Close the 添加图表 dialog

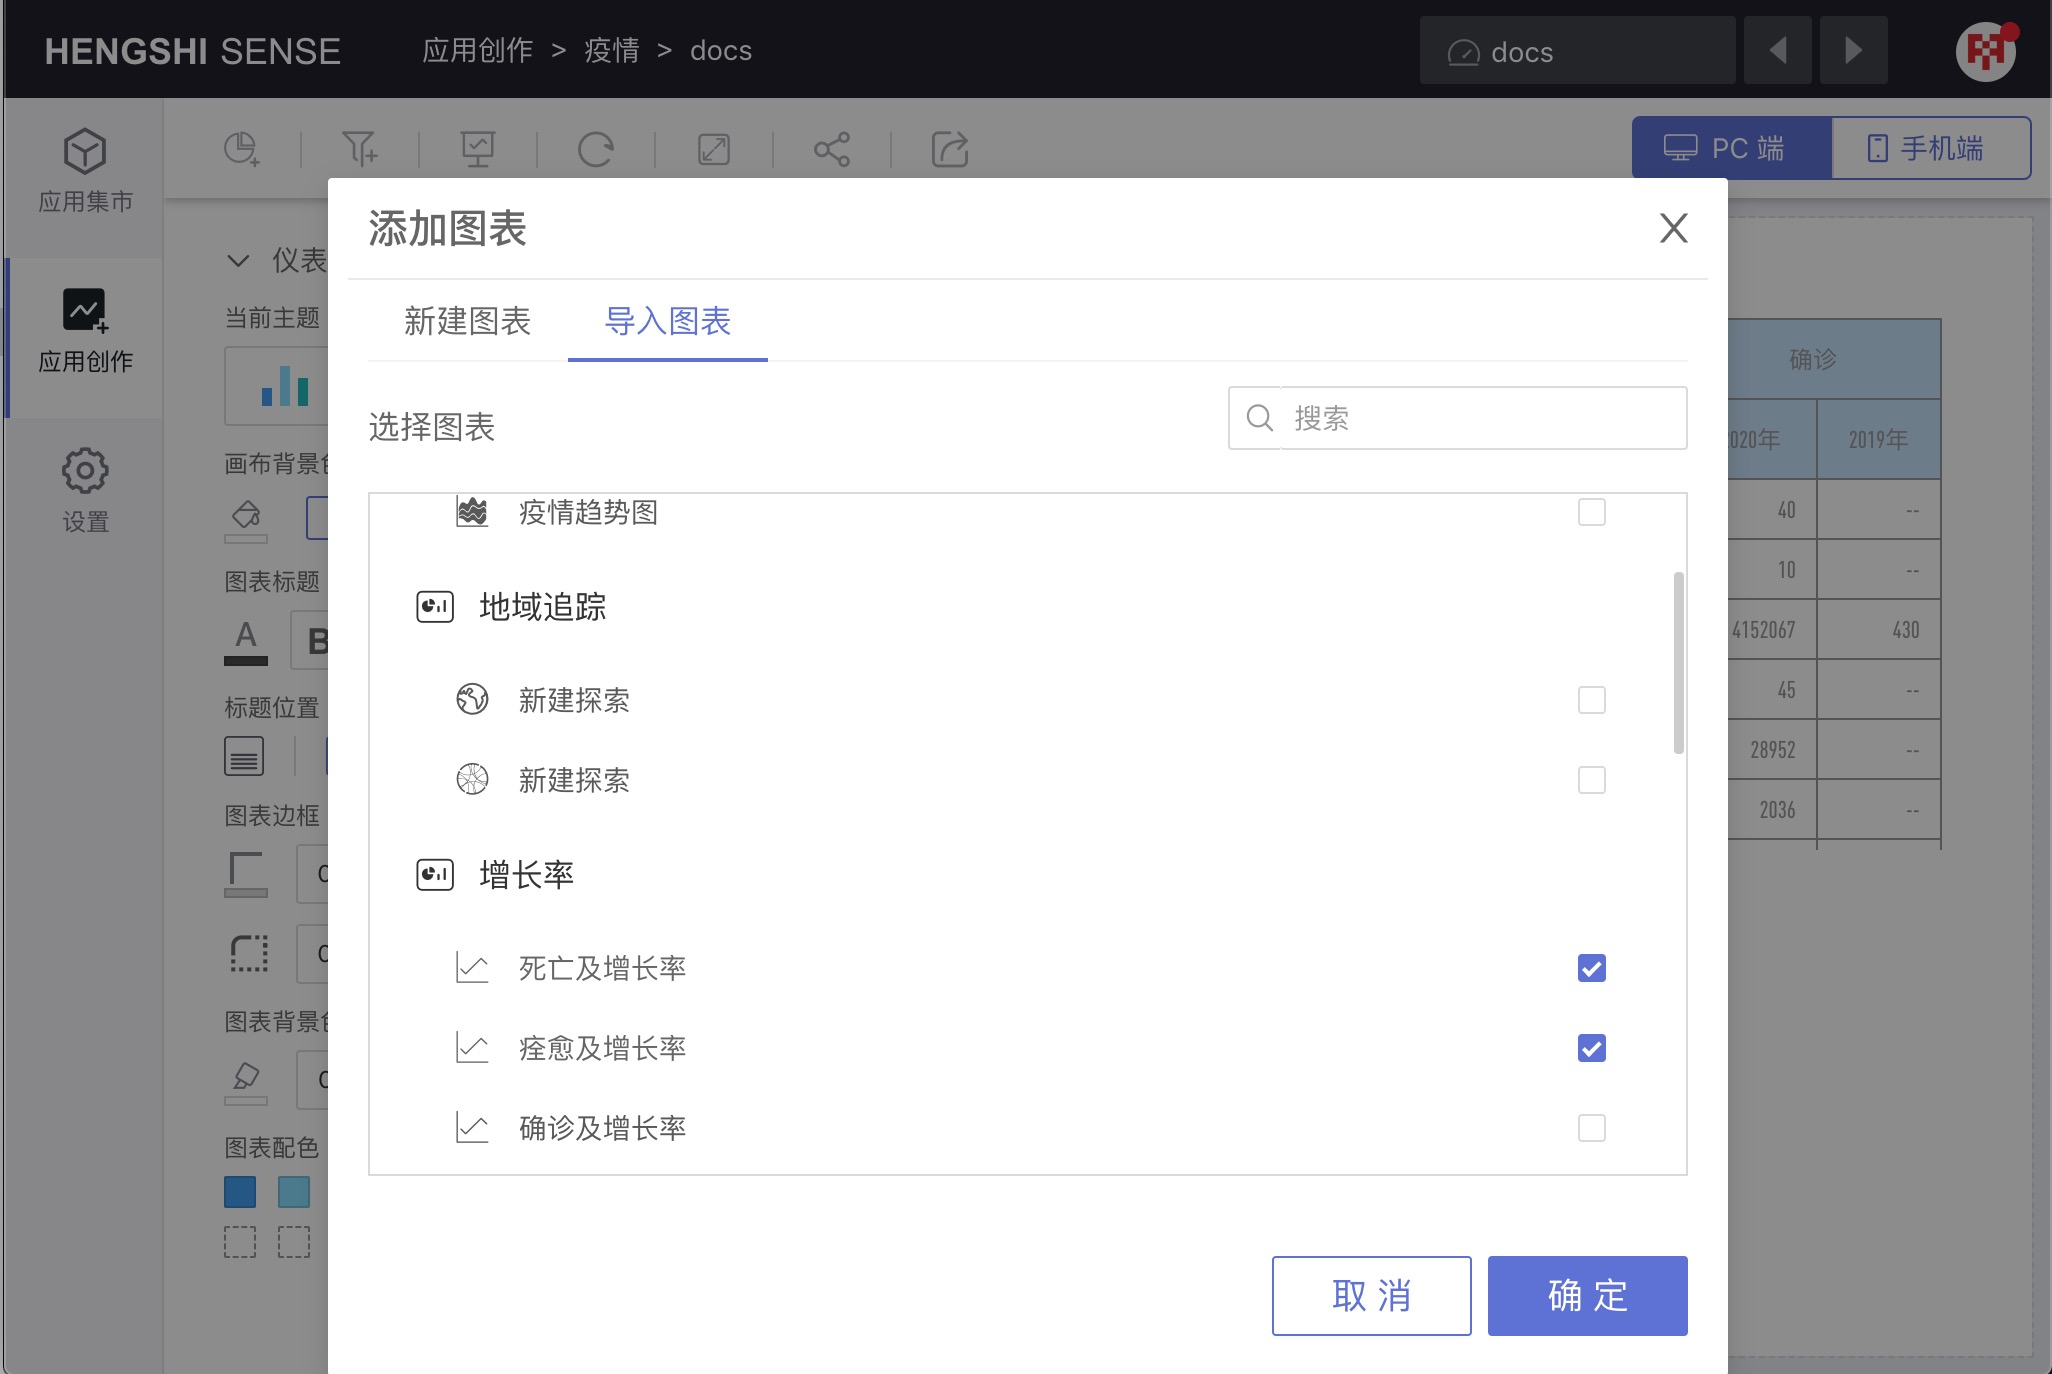pyautogui.click(x=1674, y=228)
